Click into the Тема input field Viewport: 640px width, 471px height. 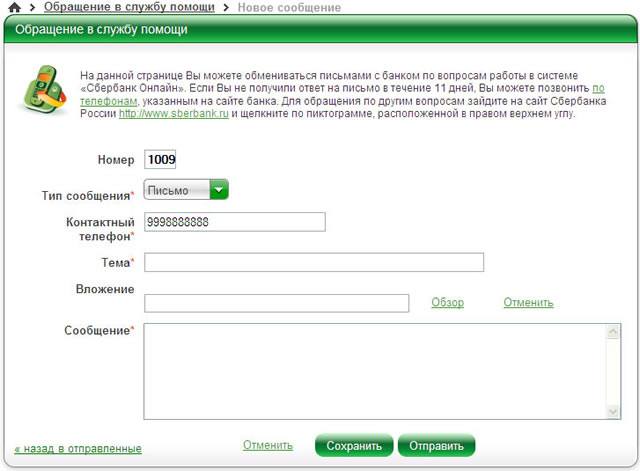pos(314,262)
